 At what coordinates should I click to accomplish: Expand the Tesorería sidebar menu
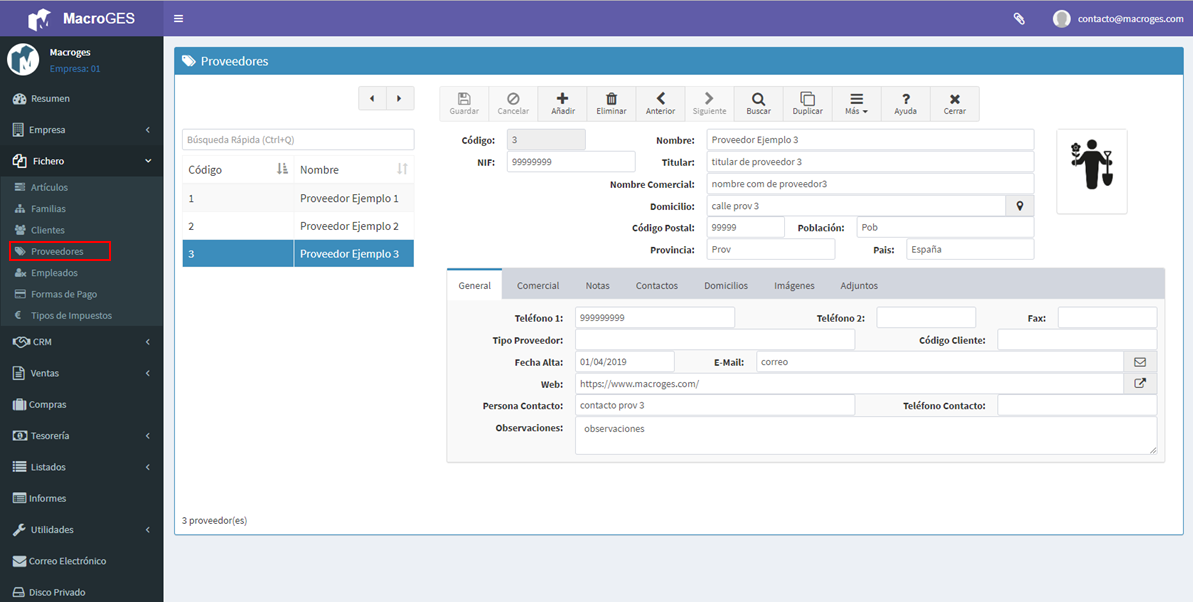click(81, 435)
